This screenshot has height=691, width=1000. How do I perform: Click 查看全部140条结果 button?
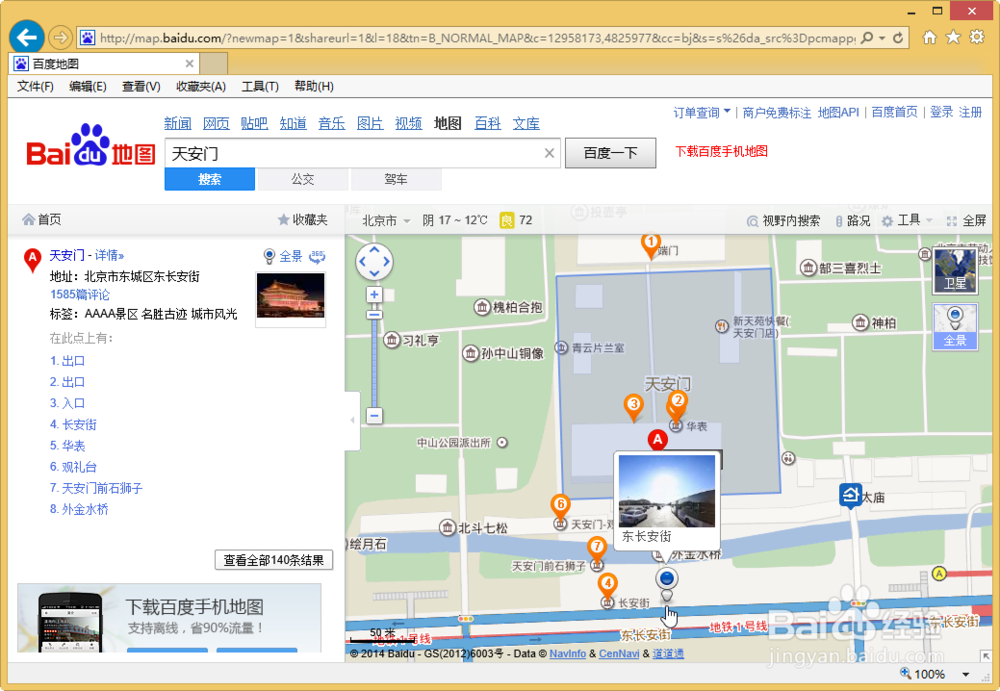coord(274,560)
